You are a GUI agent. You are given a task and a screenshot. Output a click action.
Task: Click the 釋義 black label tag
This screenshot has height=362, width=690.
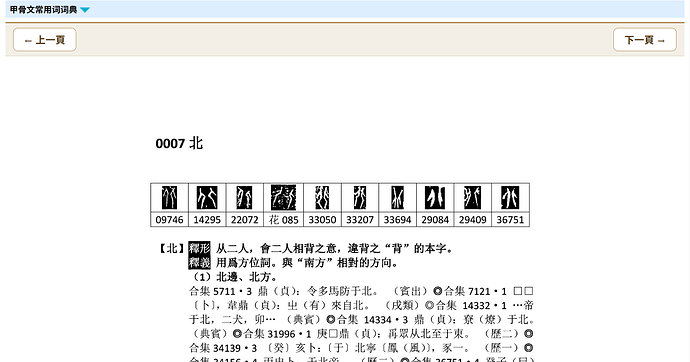point(199,263)
